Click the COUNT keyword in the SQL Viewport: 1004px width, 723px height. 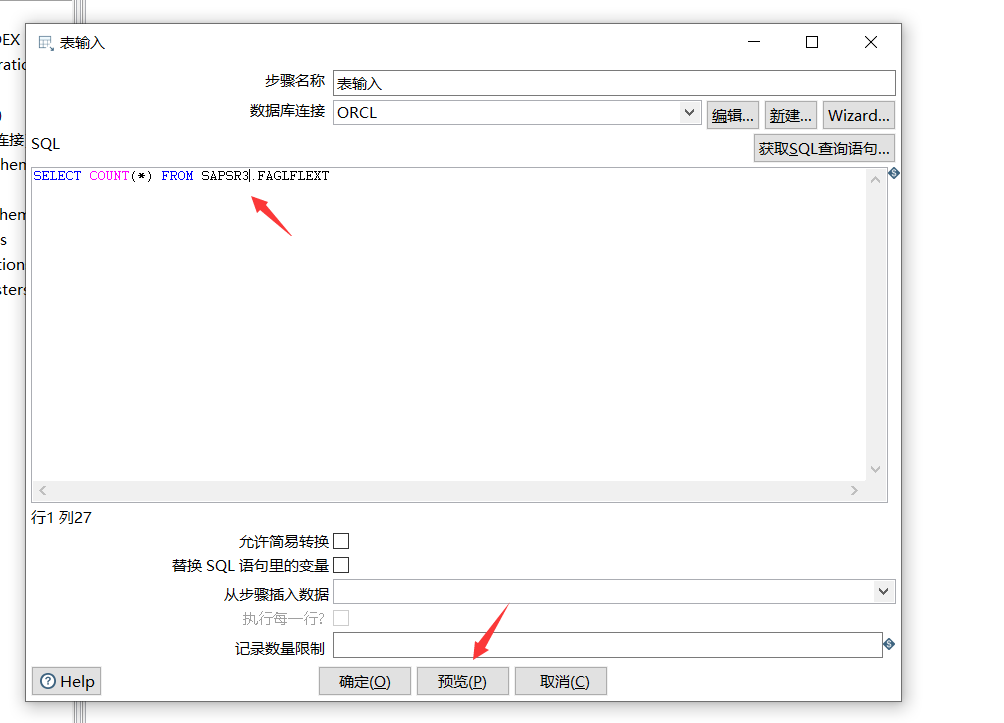[109, 175]
